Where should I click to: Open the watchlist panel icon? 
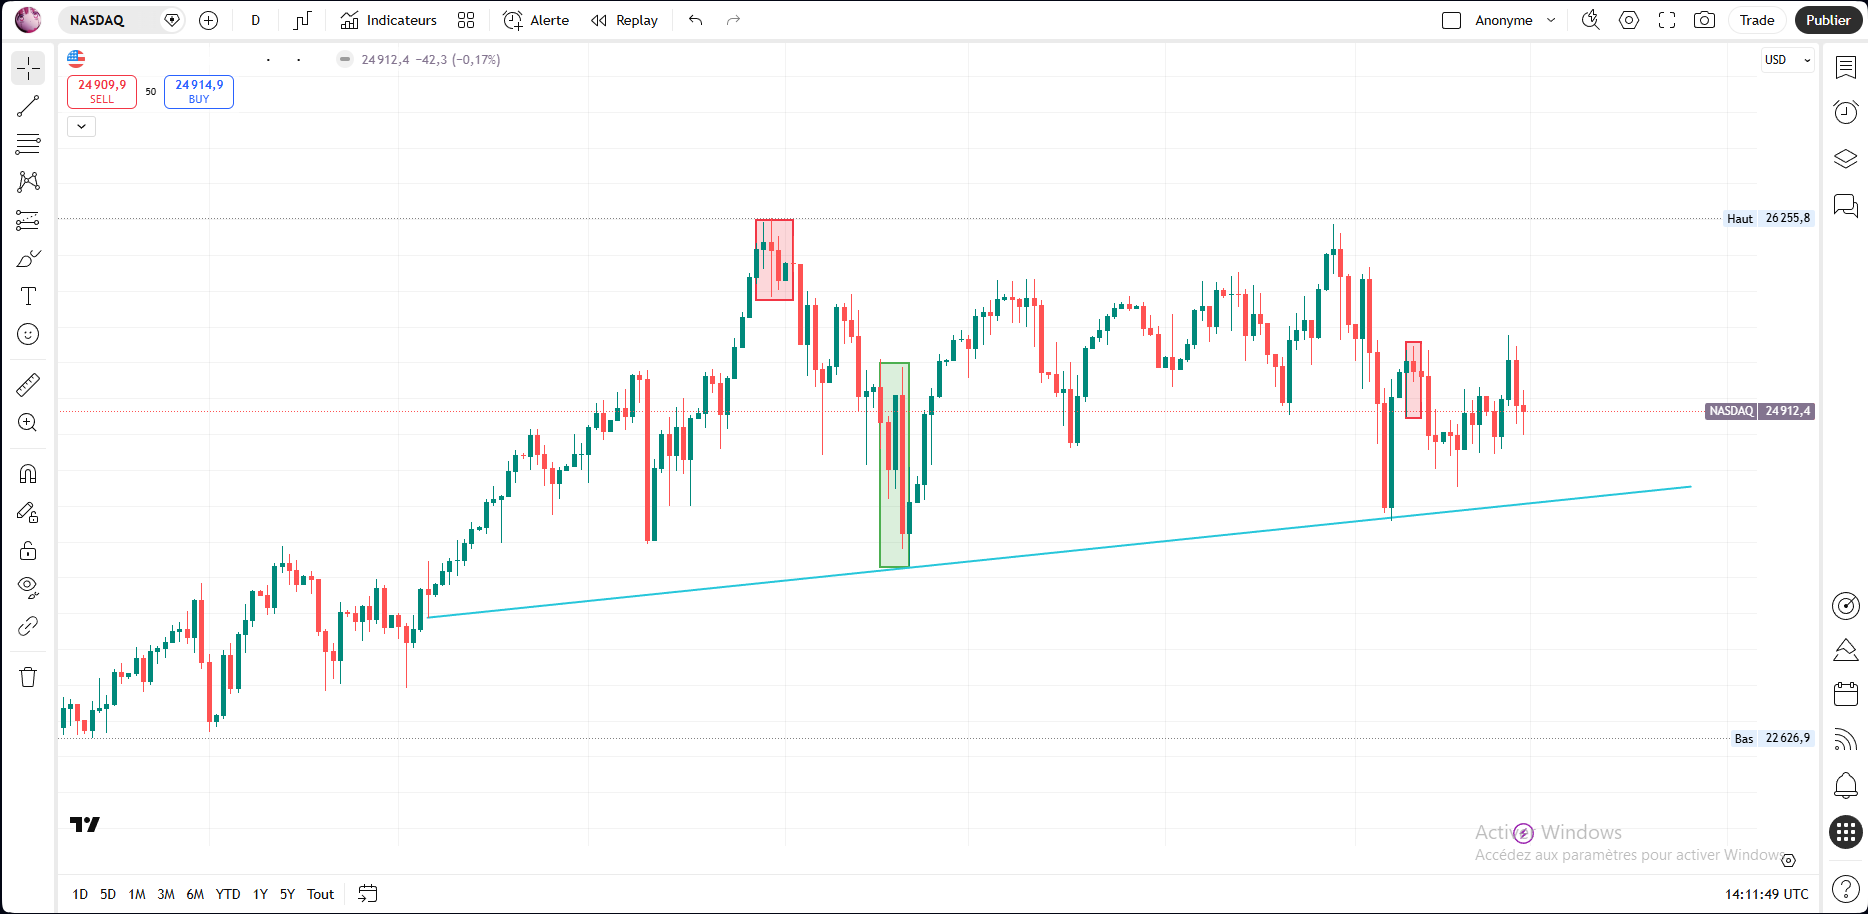(1846, 67)
